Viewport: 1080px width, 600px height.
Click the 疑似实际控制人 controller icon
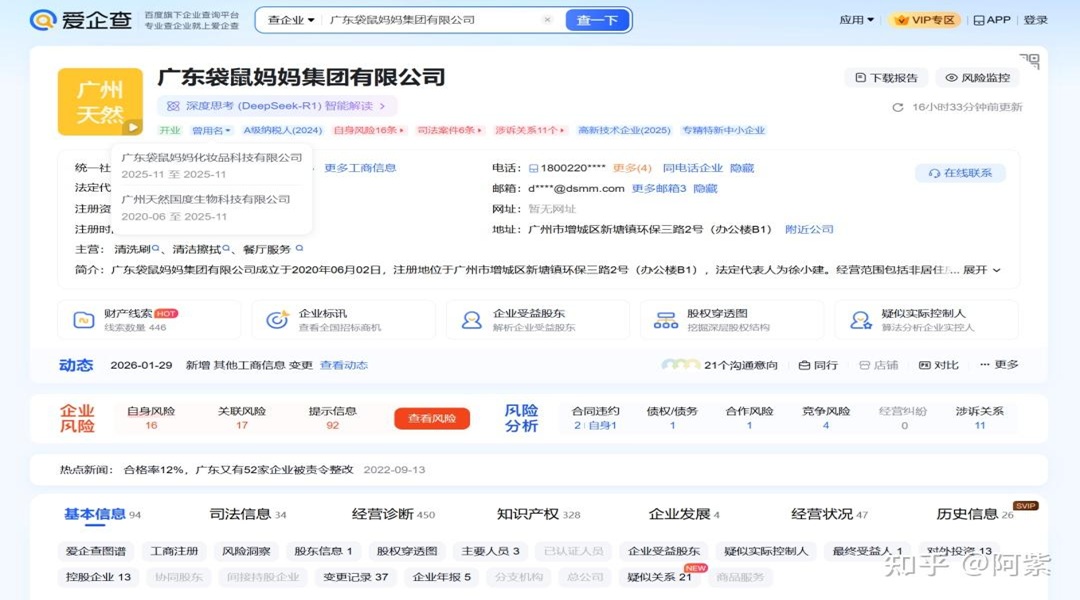tap(860, 320)
